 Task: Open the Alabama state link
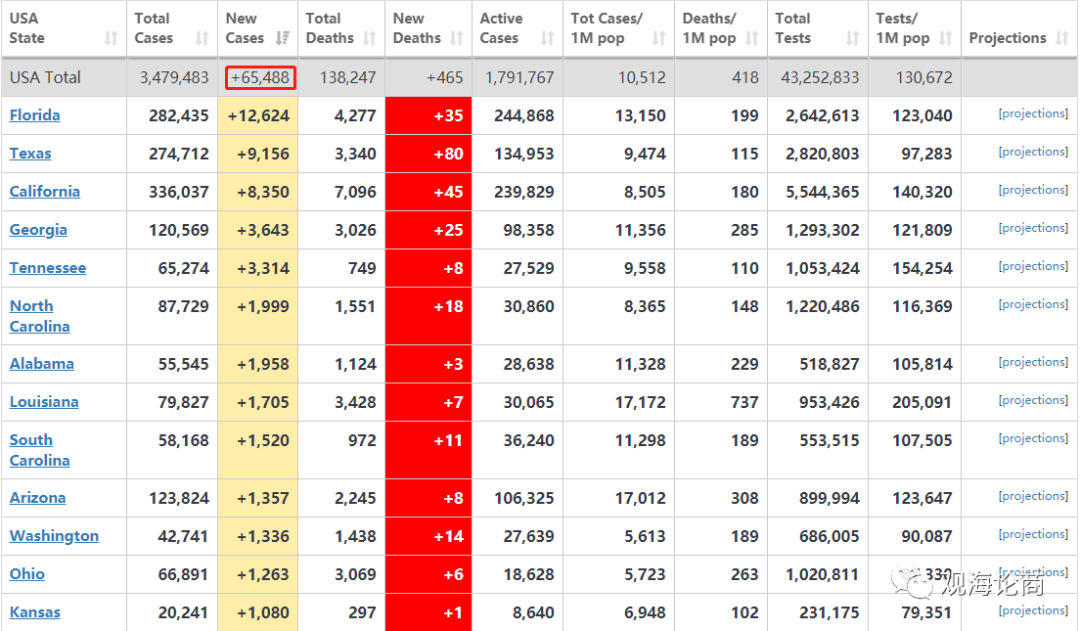click(x=41, y=364)
